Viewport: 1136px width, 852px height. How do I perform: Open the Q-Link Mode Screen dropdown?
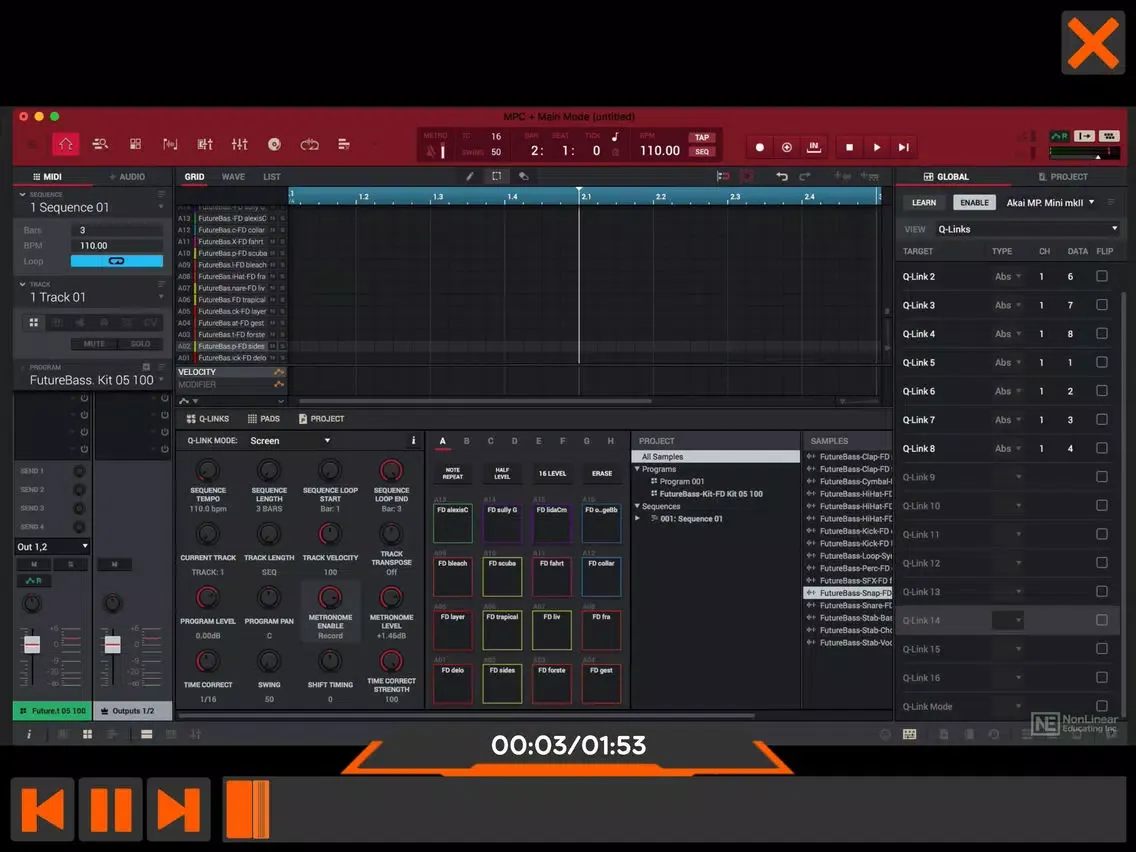[x=290, y=440]
